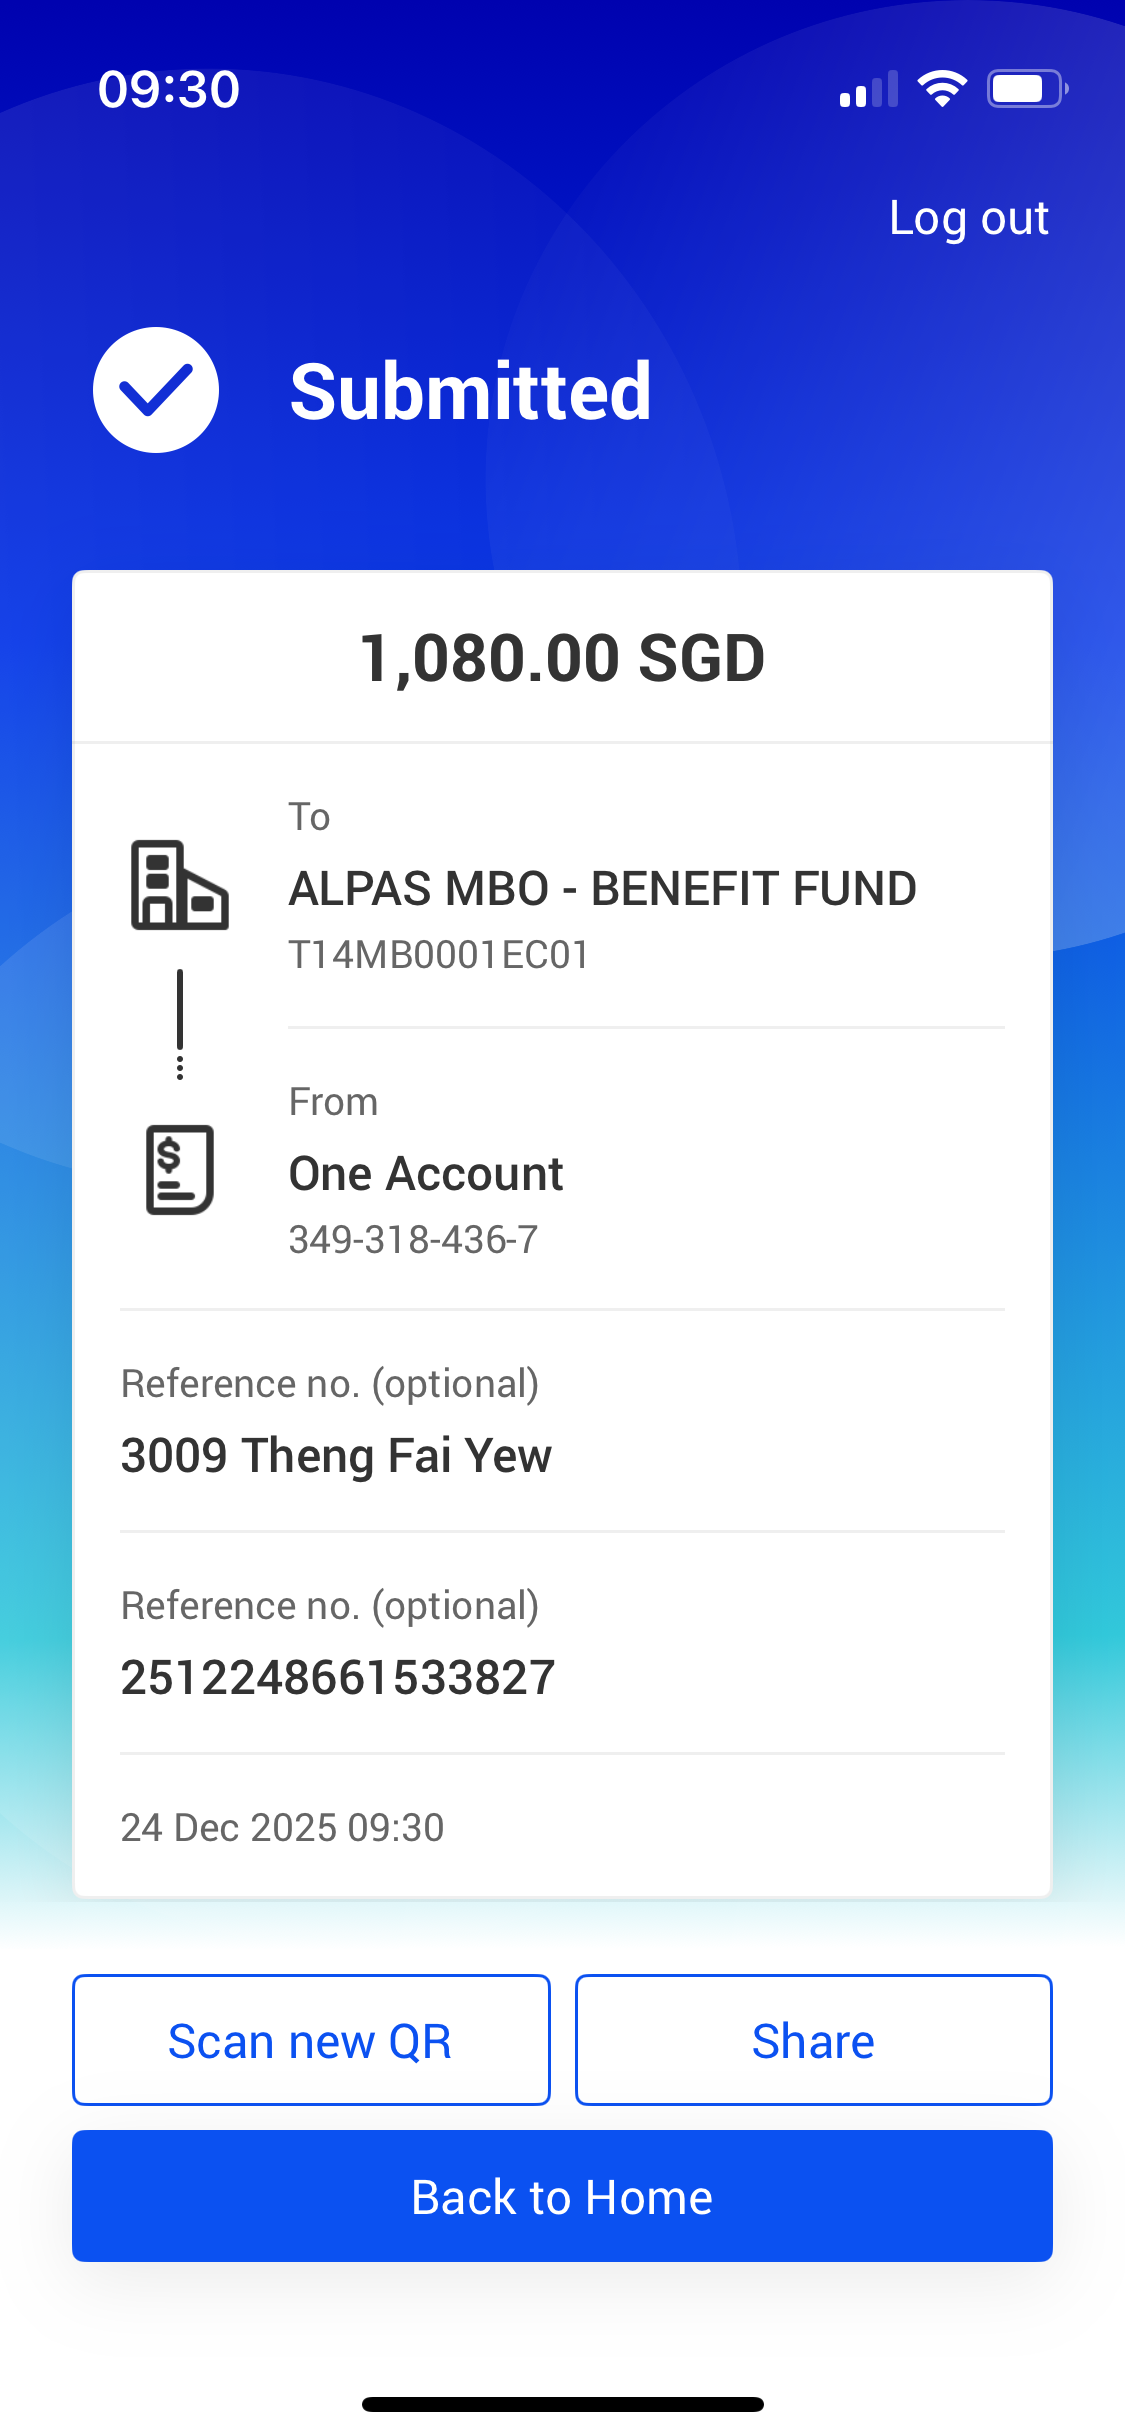Viewport: 1125px width, 2436px height.
Task: Click the account statement dollar icon
Action: tap(180, 1170)
